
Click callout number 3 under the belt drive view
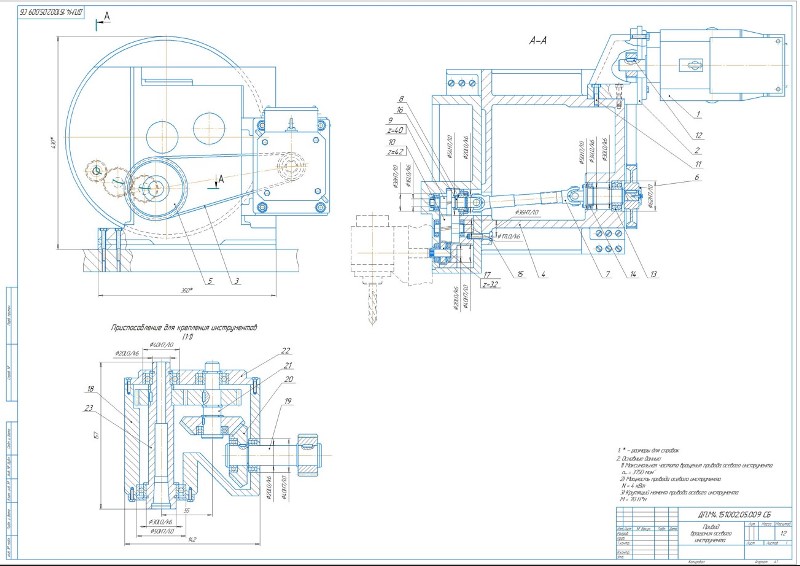236,281
